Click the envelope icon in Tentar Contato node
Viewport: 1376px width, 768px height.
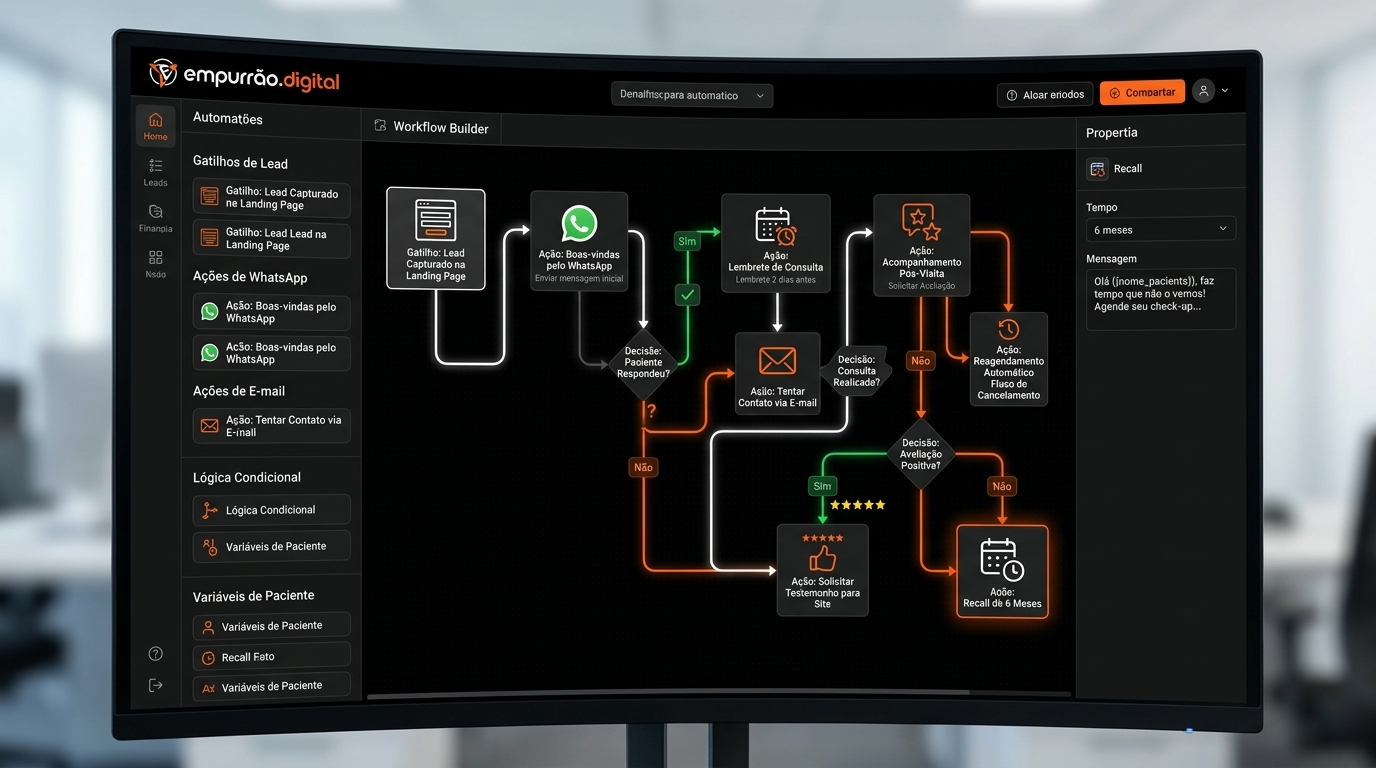click(x=777, y=360)
